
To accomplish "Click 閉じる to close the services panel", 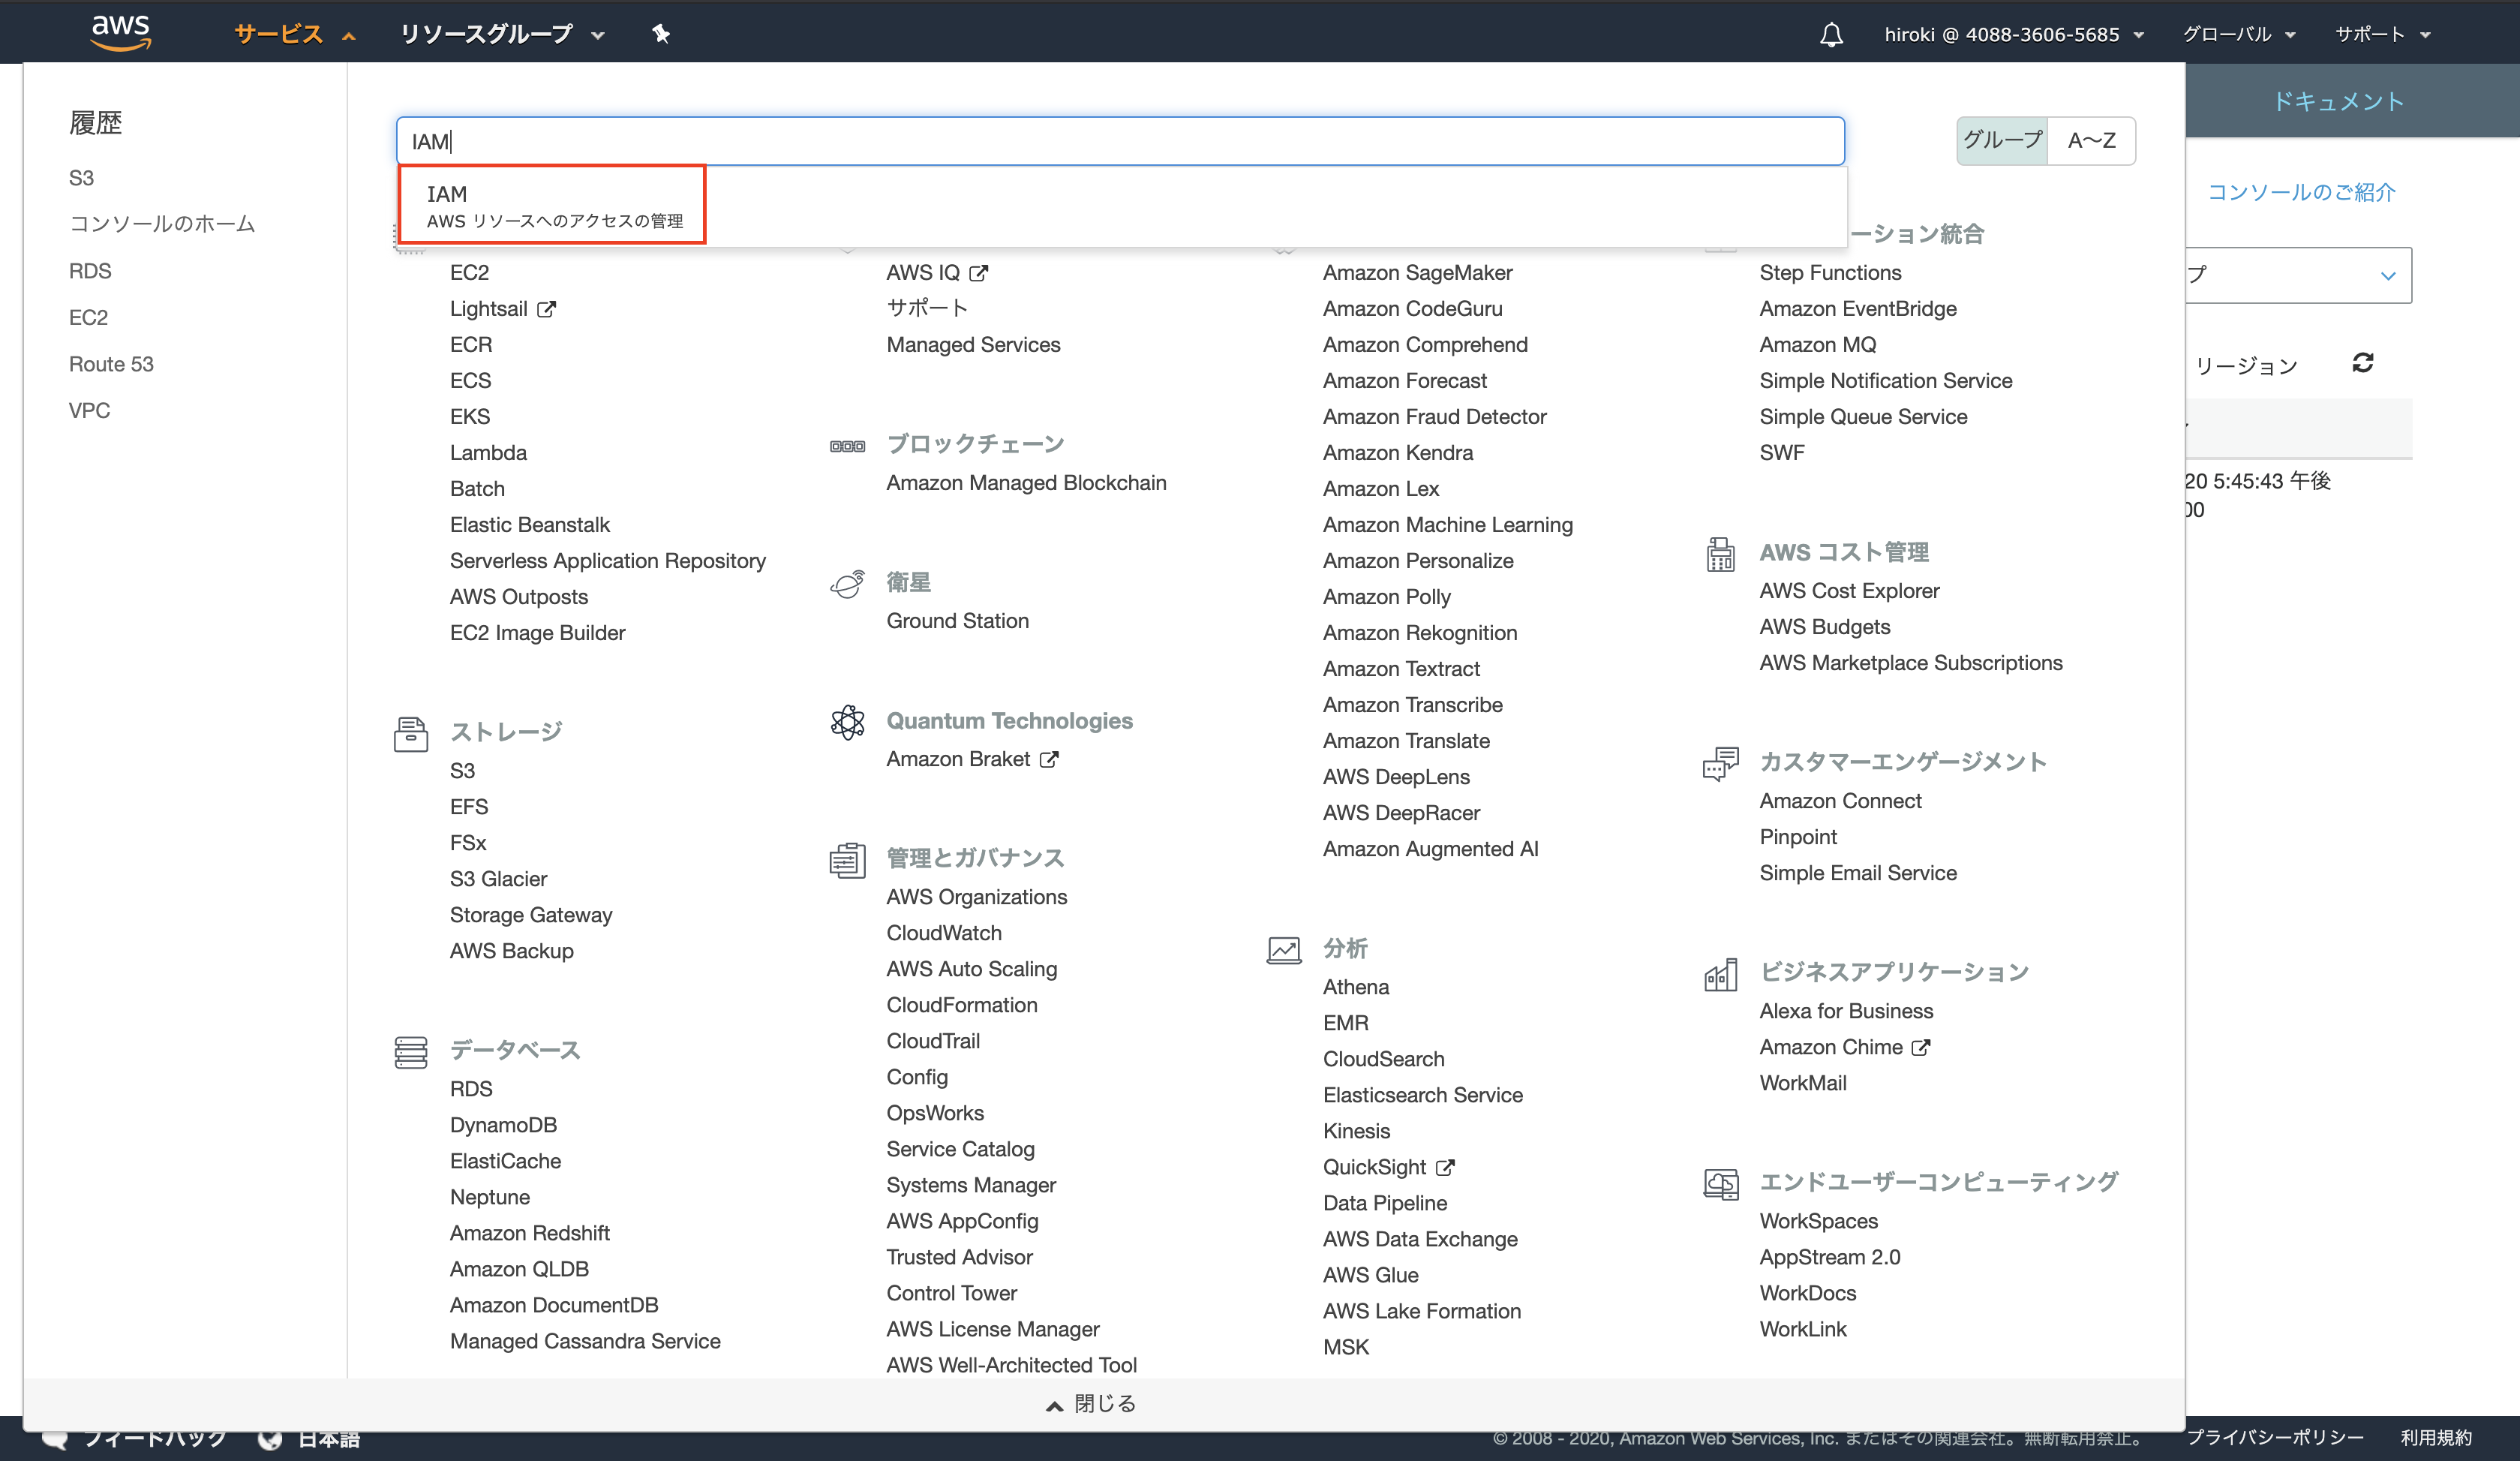I will pyautogui.click(x=1091, y=1404).
